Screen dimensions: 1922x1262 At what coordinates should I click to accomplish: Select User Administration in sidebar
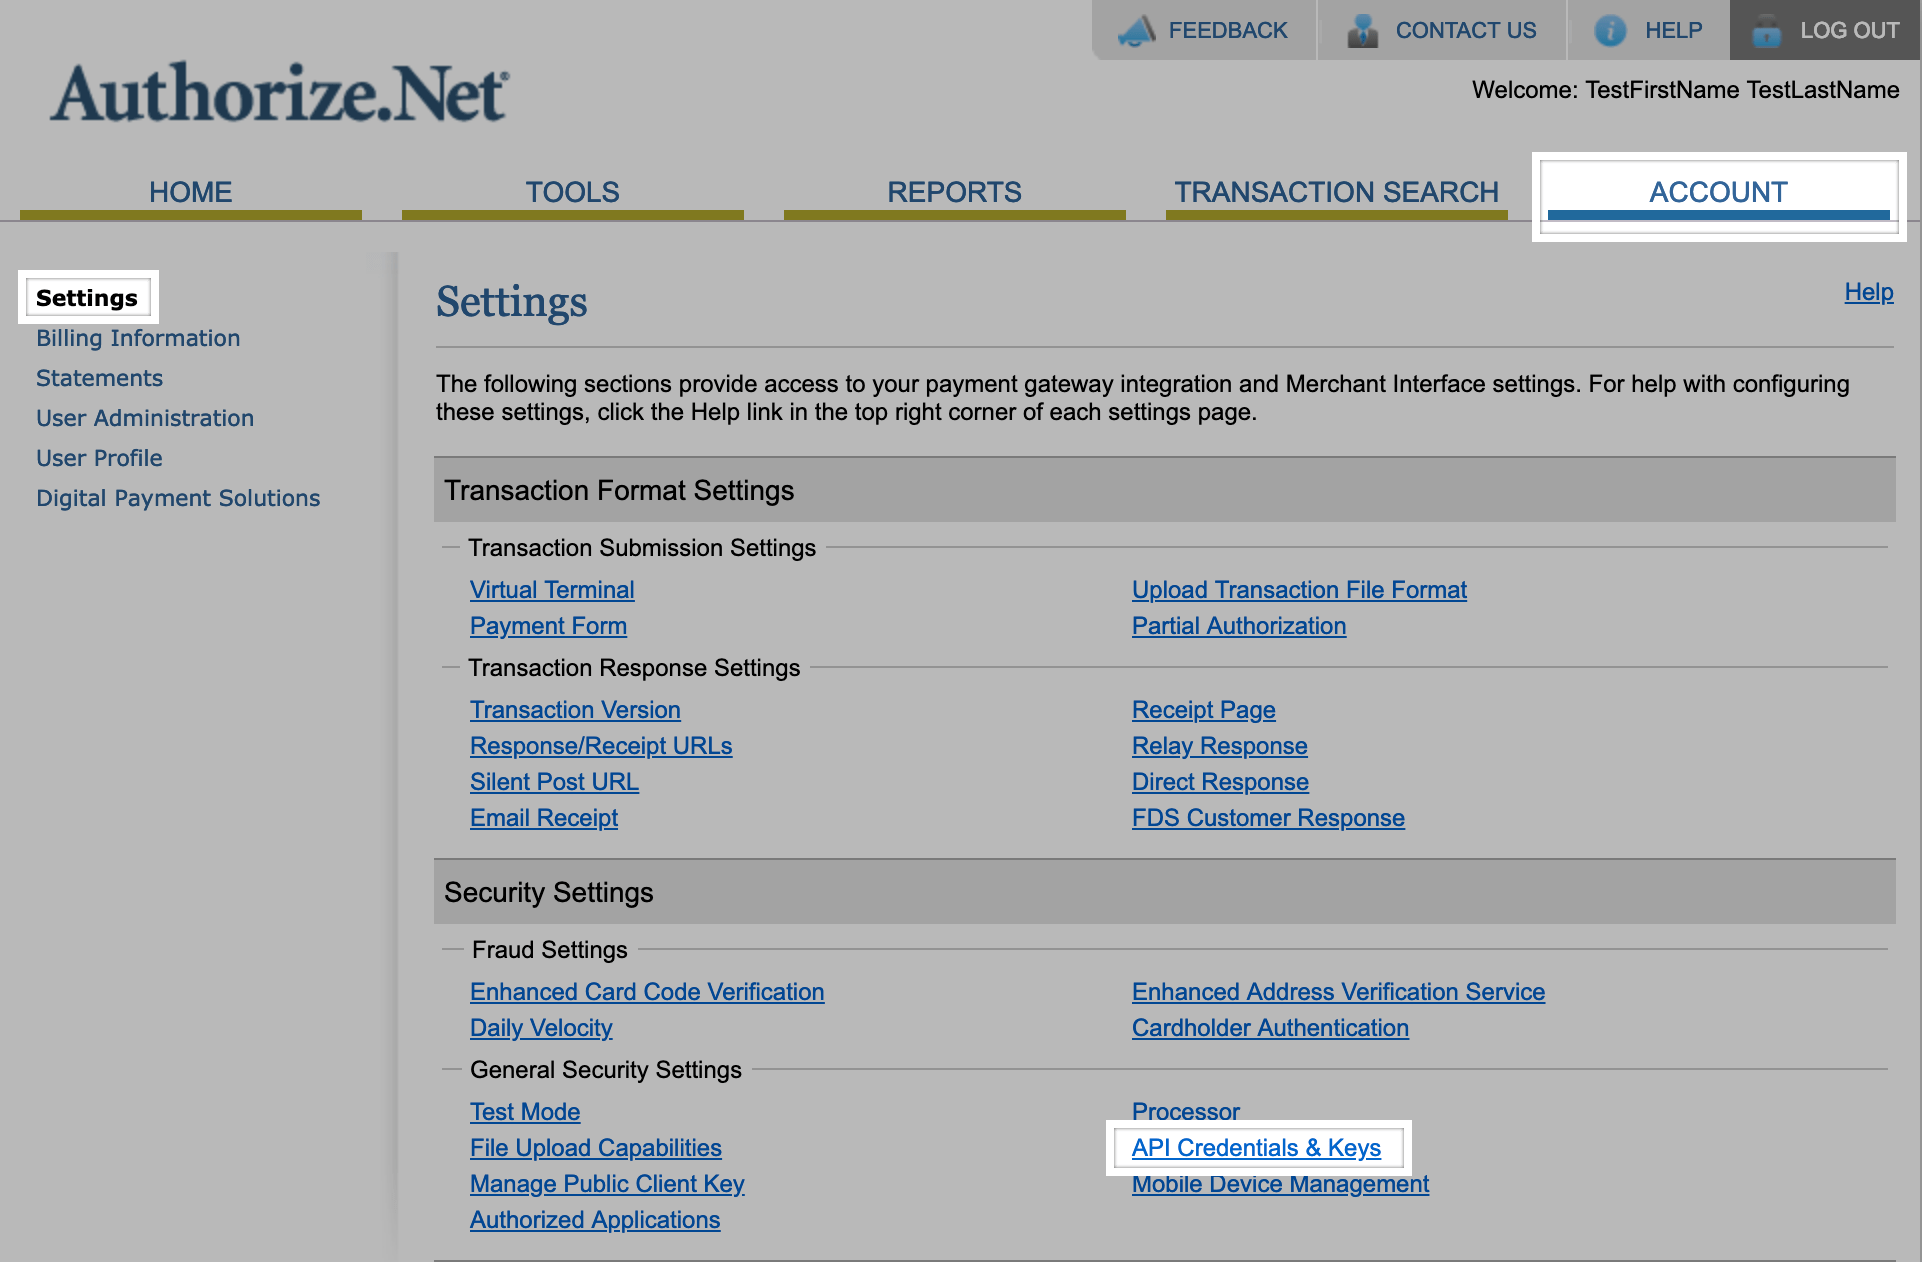145,418
